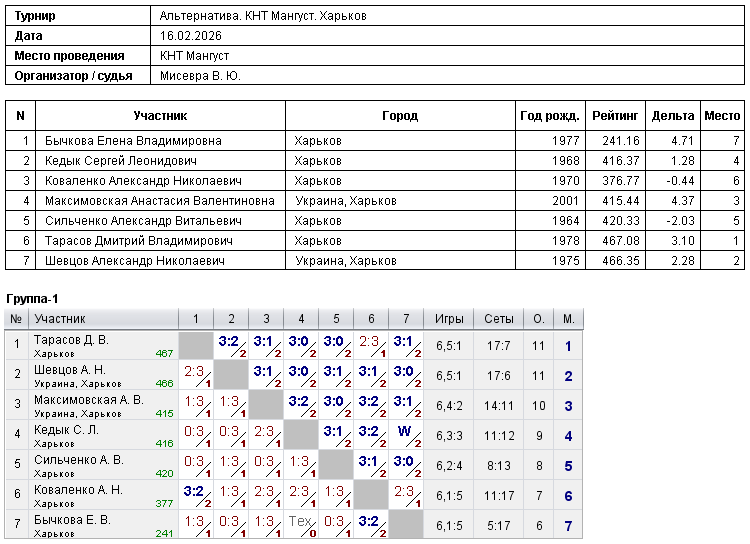Select the Рейтинг column header
The width and height of the screenshot is (750, 544).
615,116
